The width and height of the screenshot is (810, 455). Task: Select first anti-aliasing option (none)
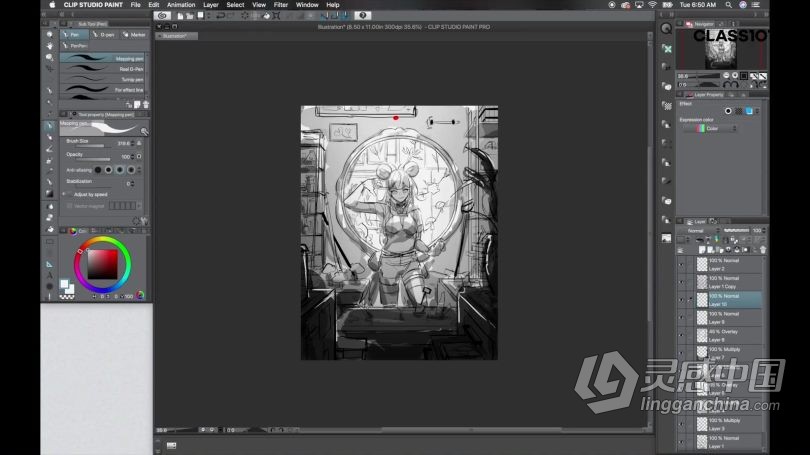point(98,169)
